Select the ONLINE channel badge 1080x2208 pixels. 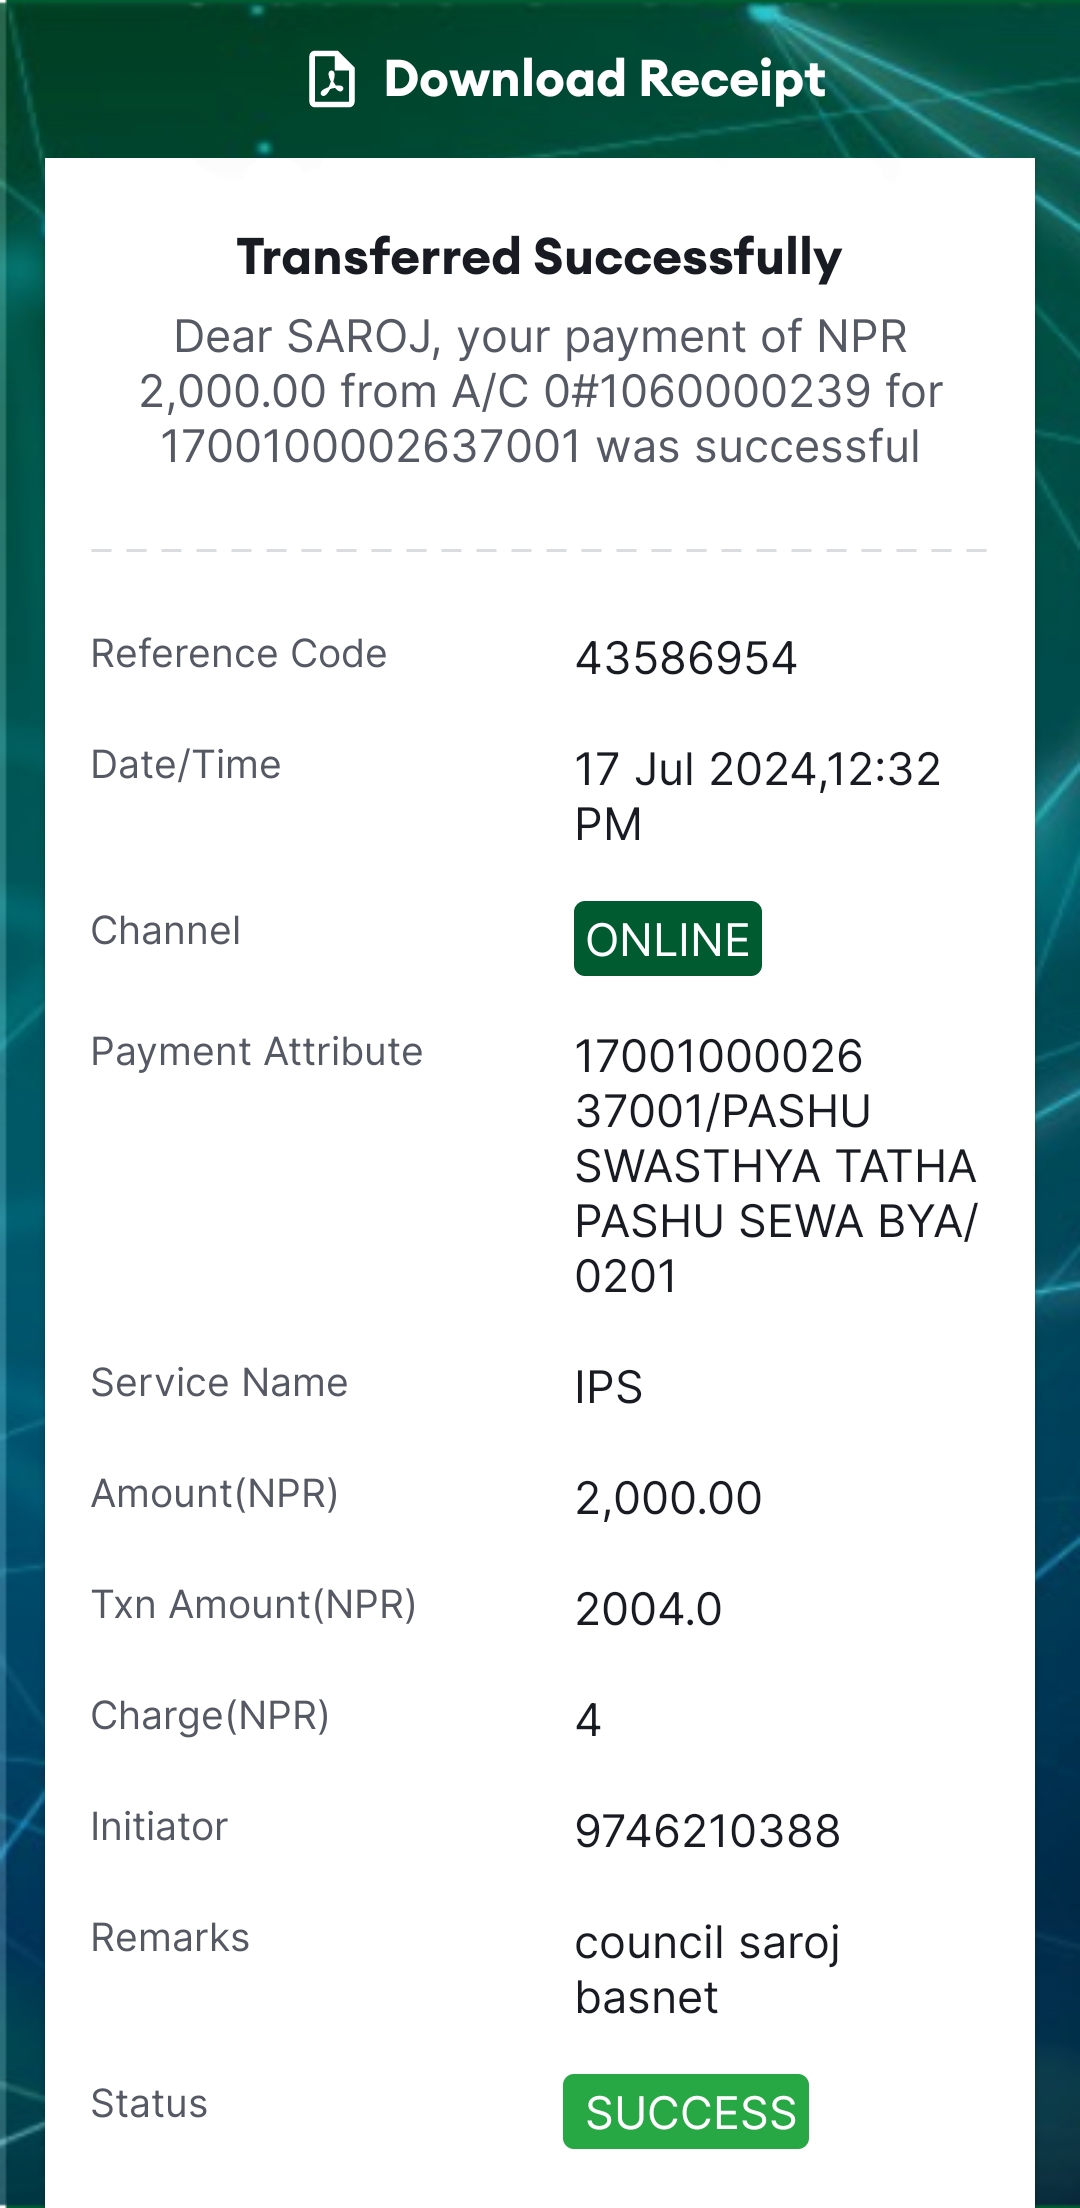(668, 939)
